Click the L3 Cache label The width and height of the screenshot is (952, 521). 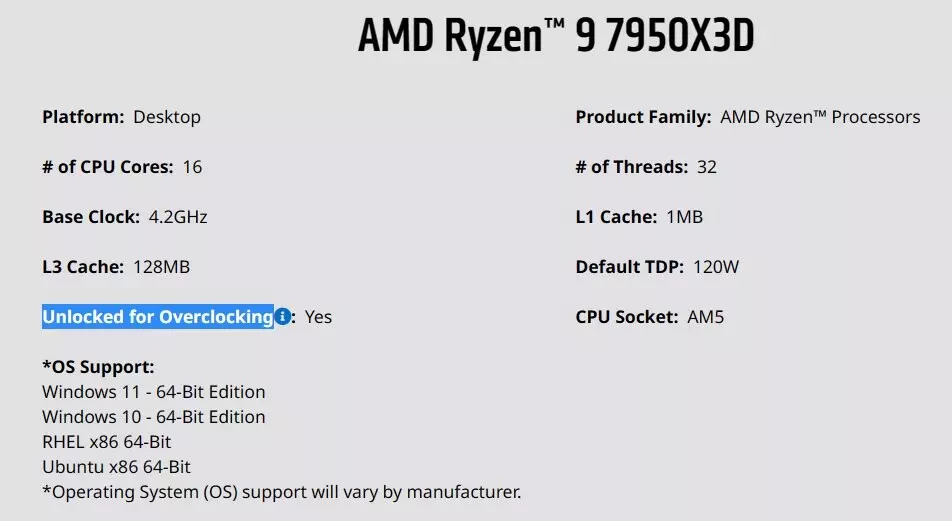(83, 267)
